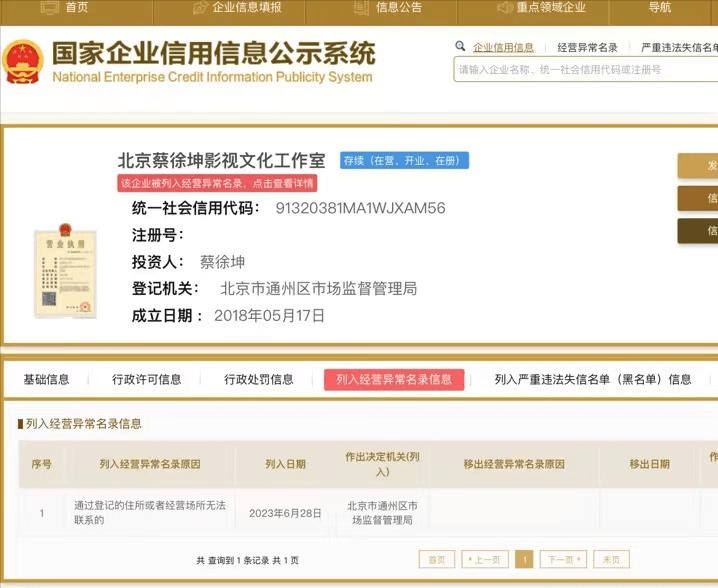Click the founding date 2018年05月17日
Image resolution: width=718 pixels, height=588 pixels.
269,316
